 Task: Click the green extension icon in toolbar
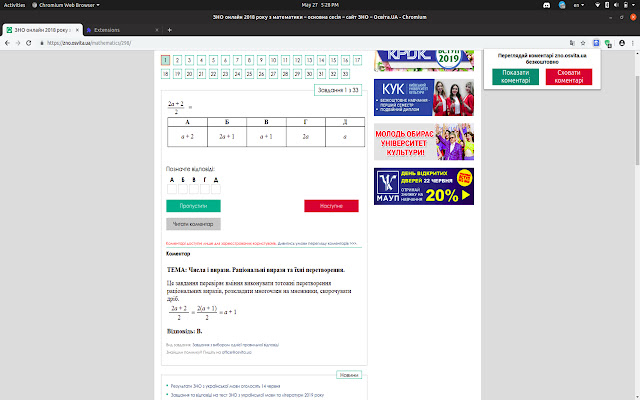(608, 43)
